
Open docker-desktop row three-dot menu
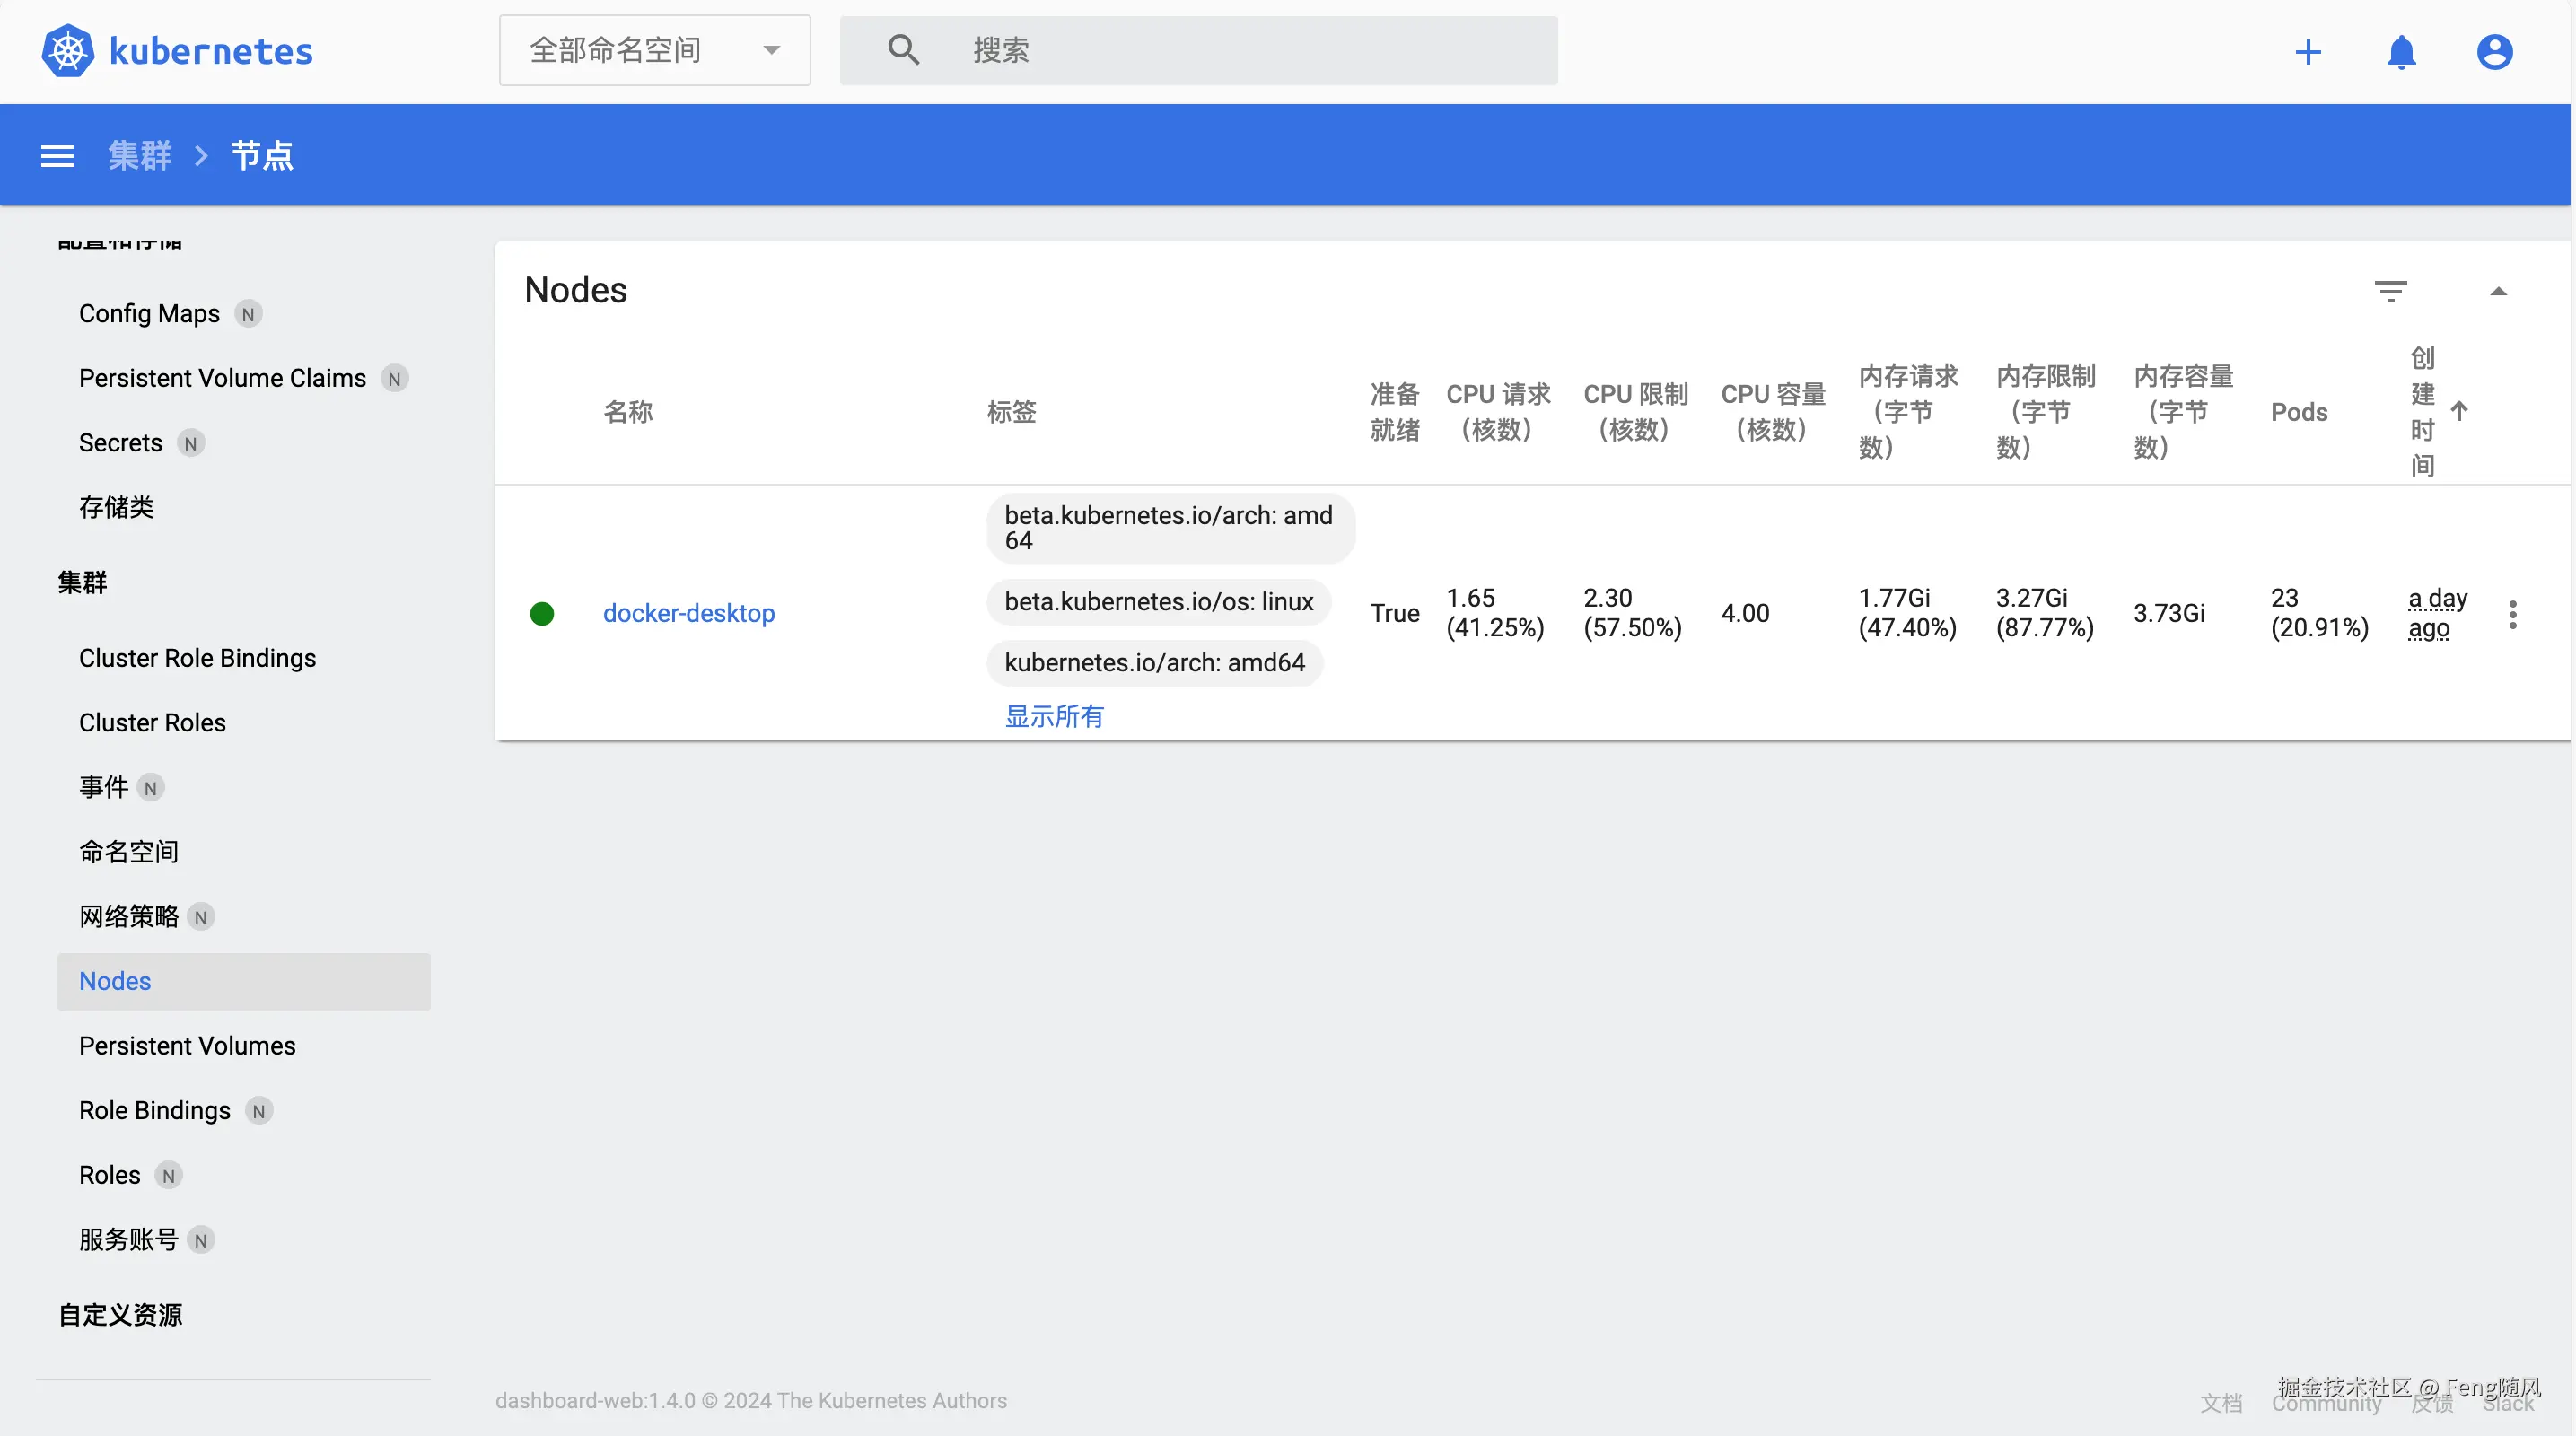(x=2512, y=614)
